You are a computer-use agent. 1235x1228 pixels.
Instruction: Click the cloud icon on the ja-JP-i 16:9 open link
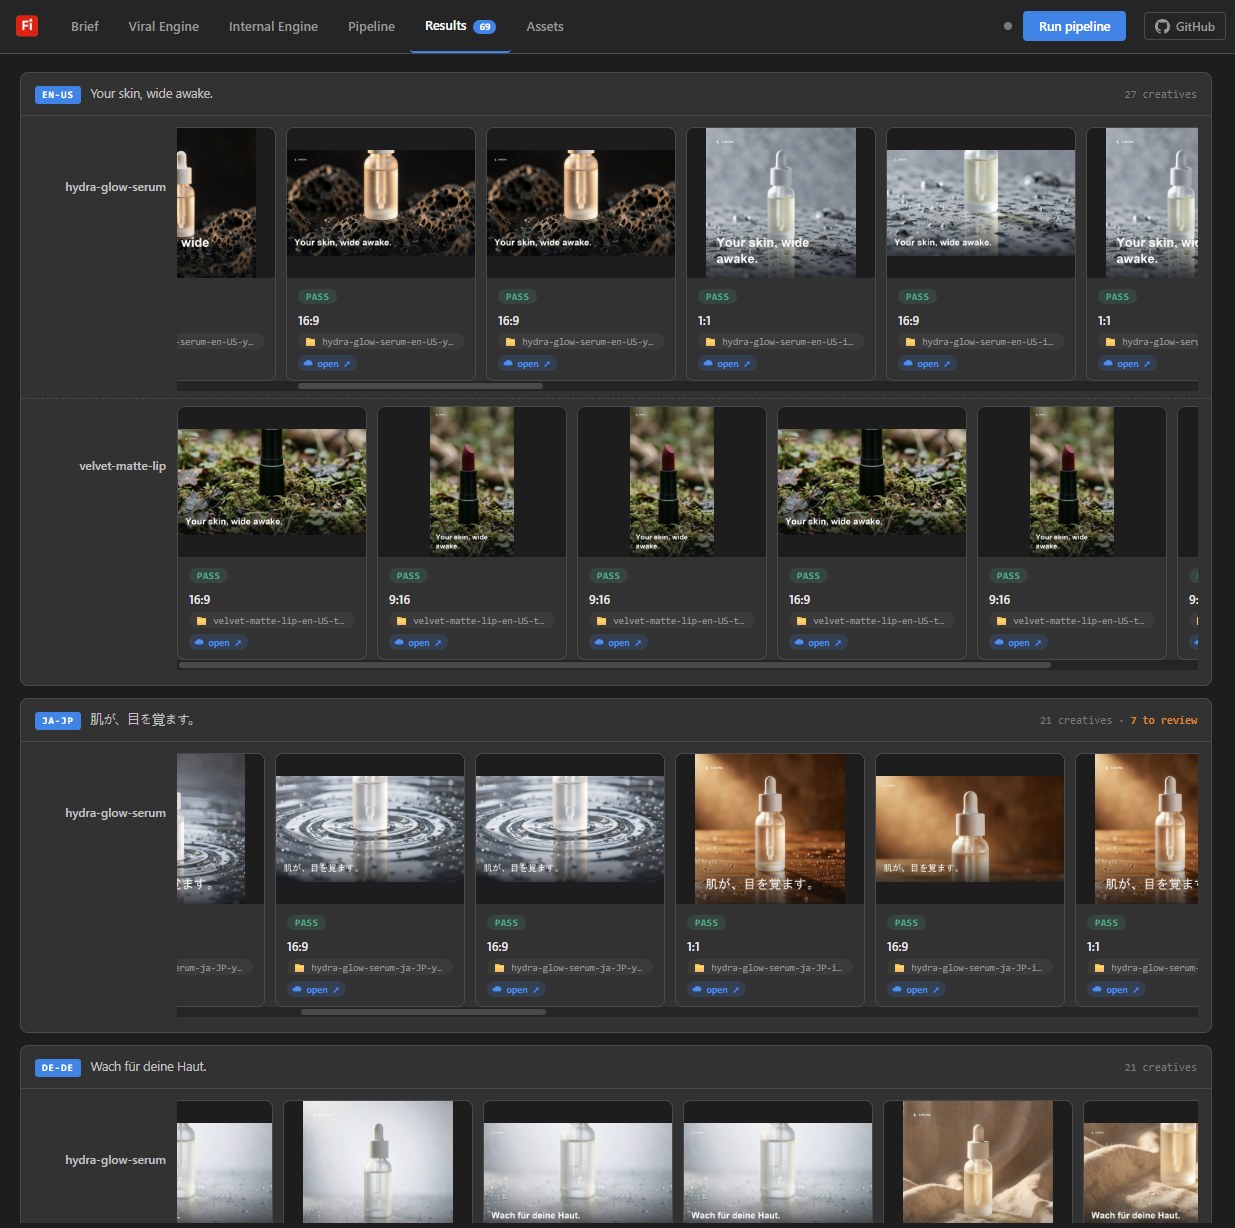point(897,990)
